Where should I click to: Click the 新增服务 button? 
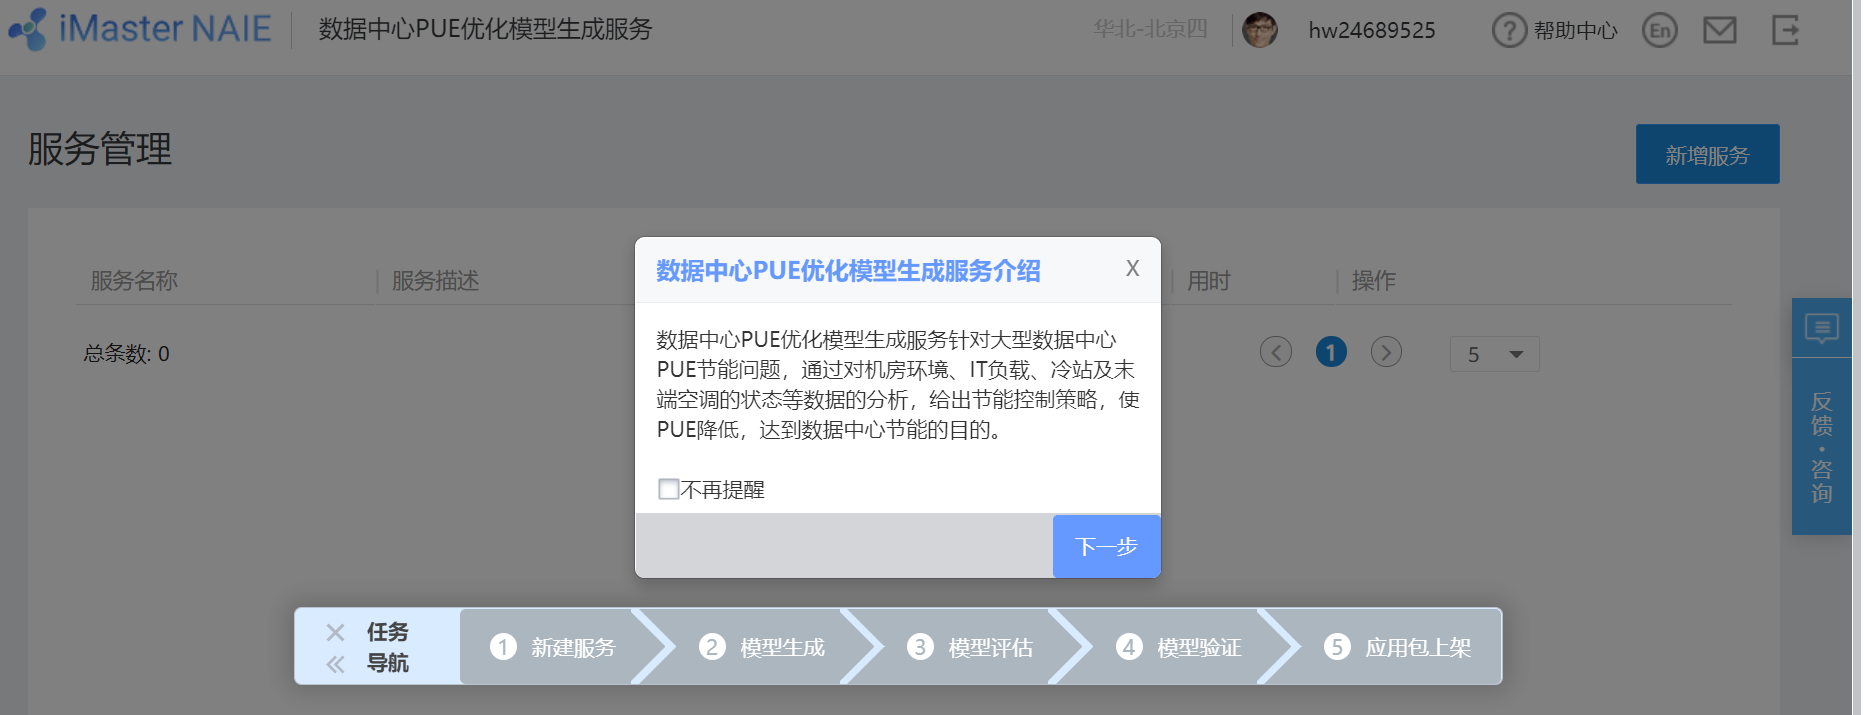pos(1707,154)
